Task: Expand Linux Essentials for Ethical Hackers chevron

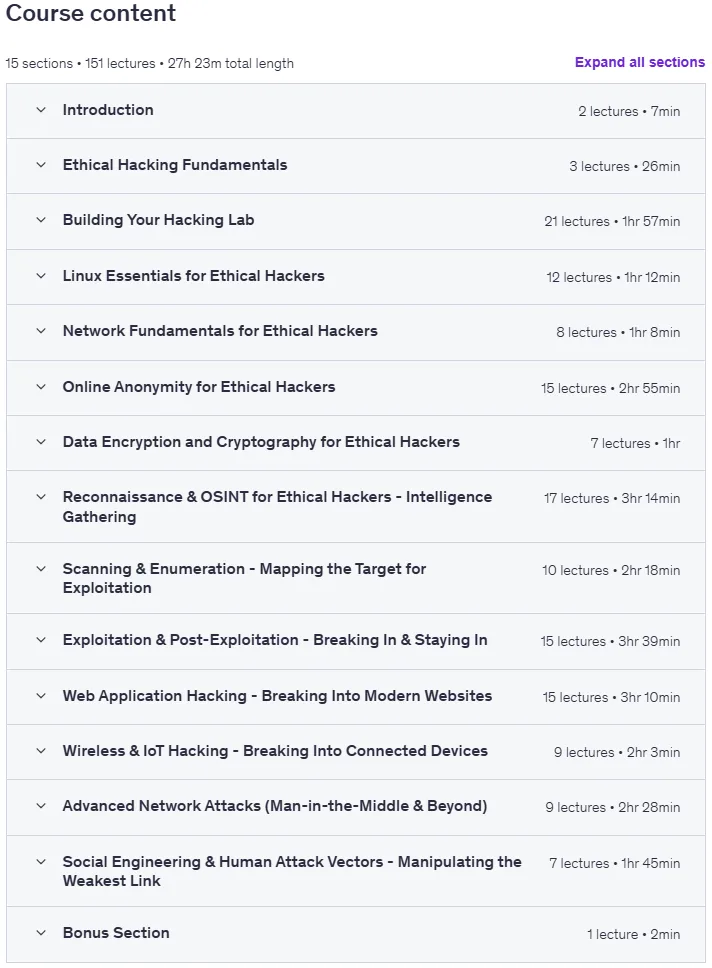Action: tap(41, 276)
